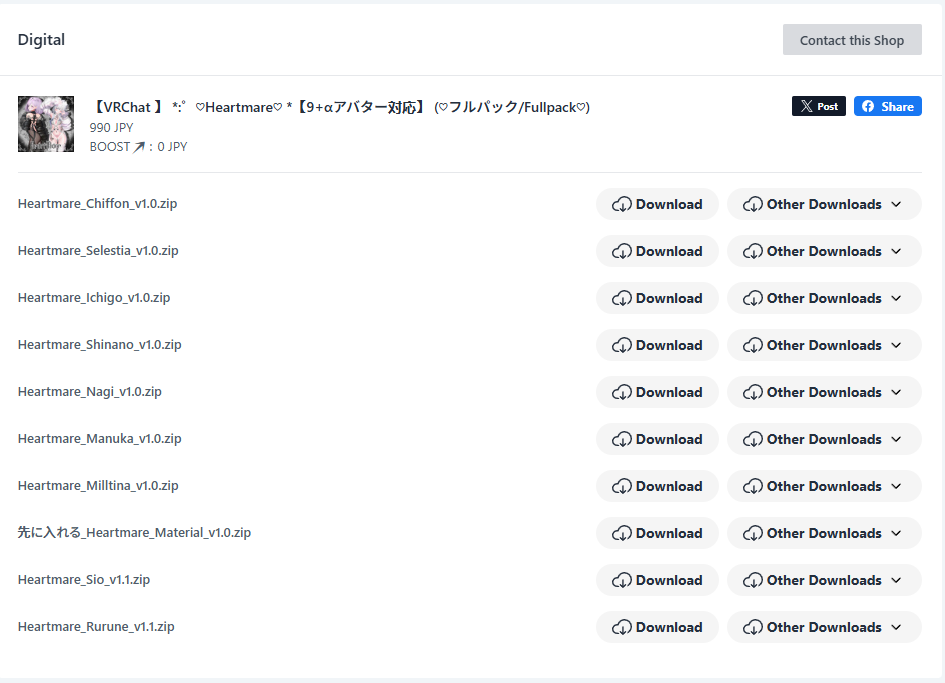The width and height of the screenshot is (945, 683).
Task: Select file name Heartmare_Manuka_v1.0.zip
Action: click(99, 439)
